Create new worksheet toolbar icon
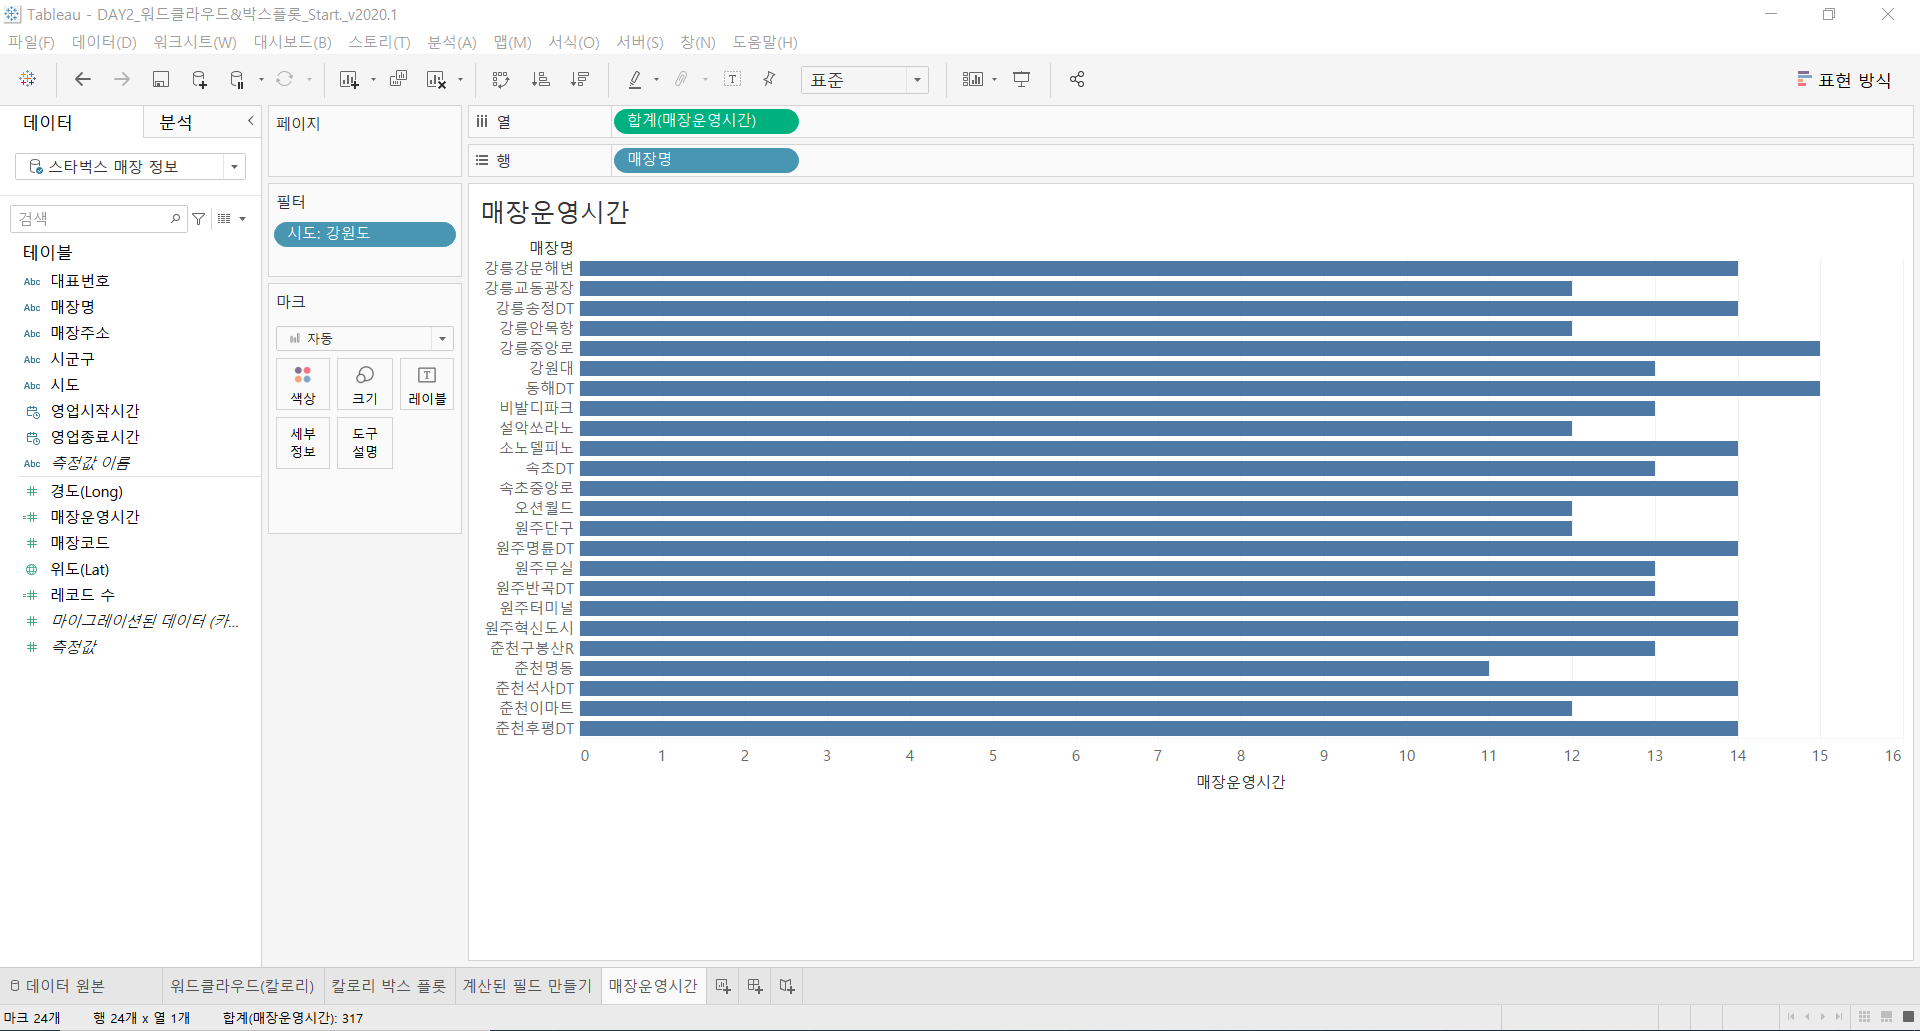Screen dimensions: 1920x1031 pyautogui.click(x=348, y=79)
